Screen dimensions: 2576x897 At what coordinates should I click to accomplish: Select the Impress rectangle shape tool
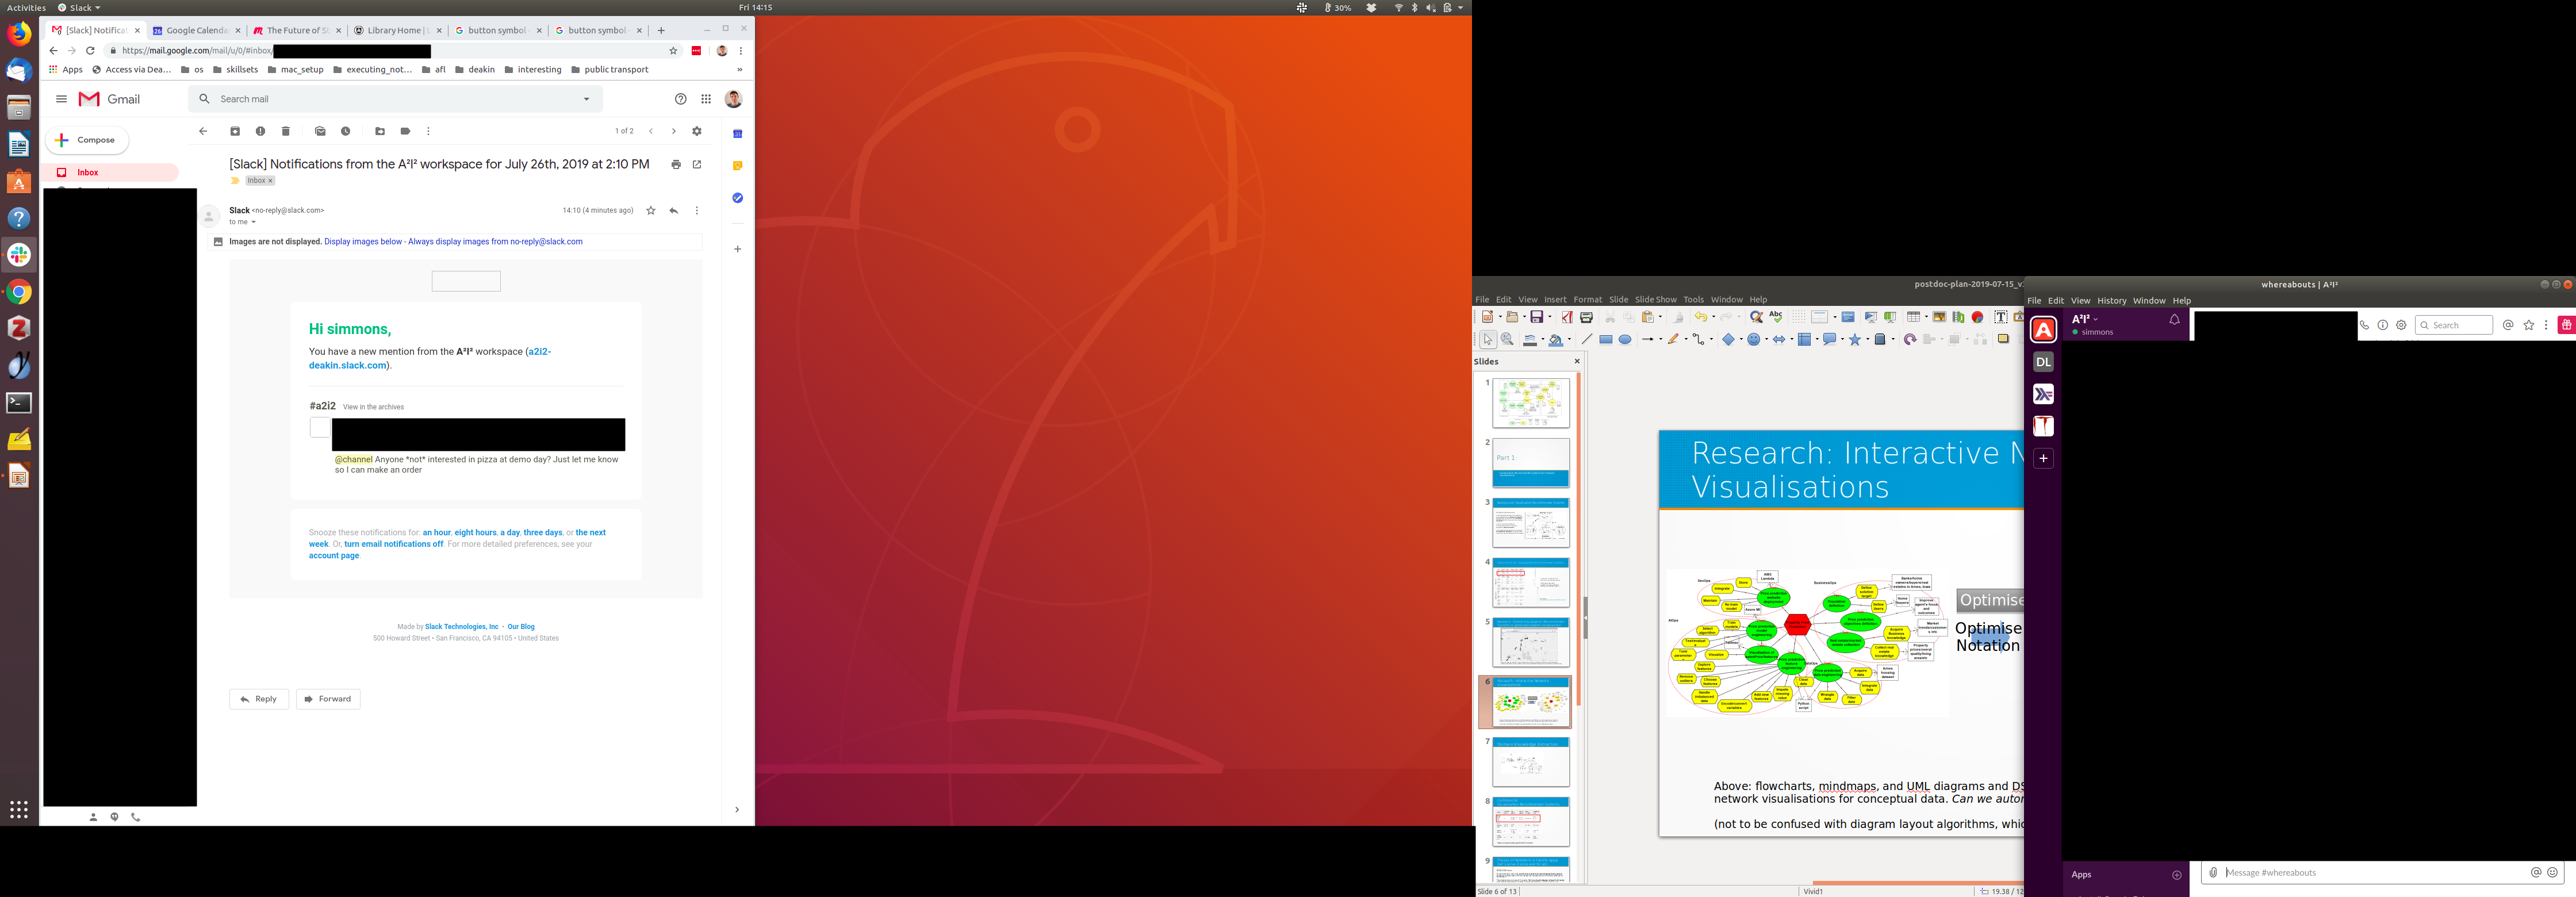pyautogui.click(x=1605, y=340)
